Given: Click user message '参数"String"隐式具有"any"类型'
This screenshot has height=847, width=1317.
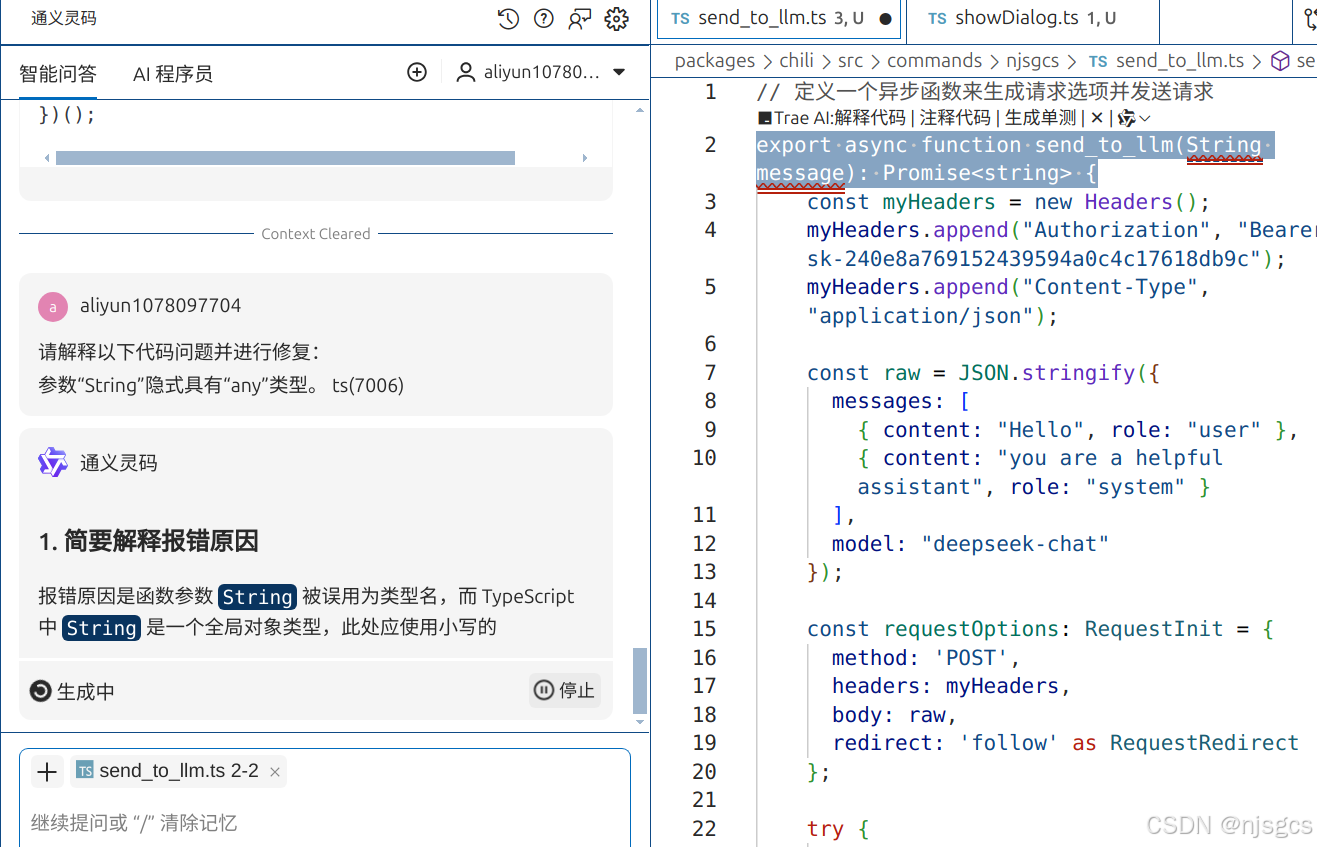Looking at the screenshot, I should (x=221, y=385).
